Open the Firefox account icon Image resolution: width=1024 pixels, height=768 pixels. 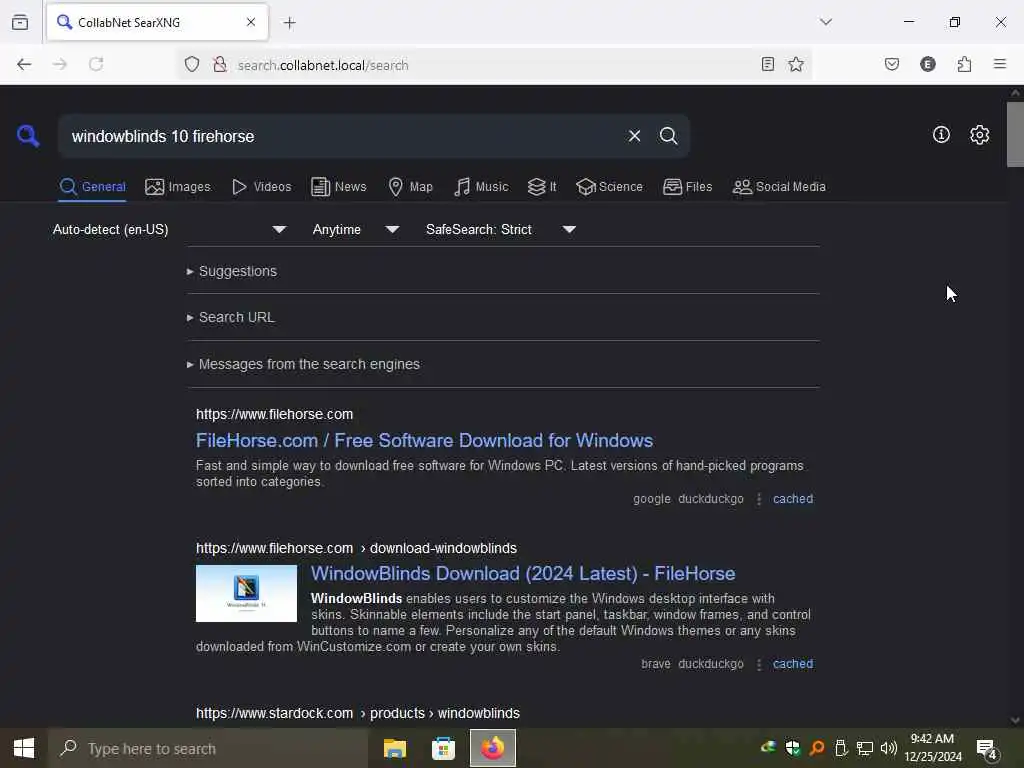[928, 64]
